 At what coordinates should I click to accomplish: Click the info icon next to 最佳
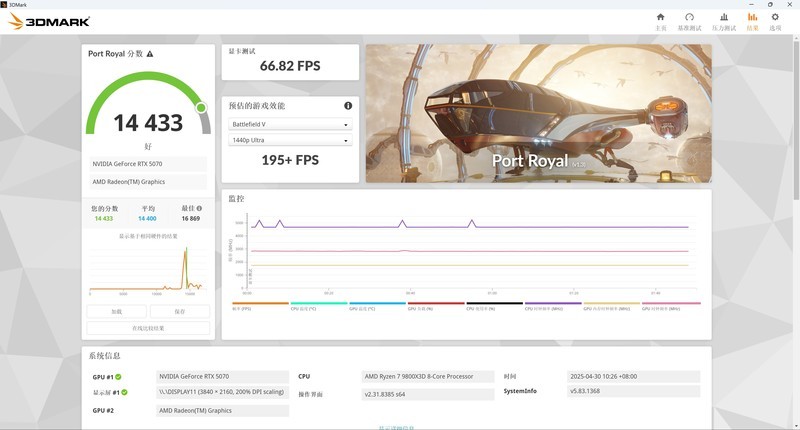[199, 208]
